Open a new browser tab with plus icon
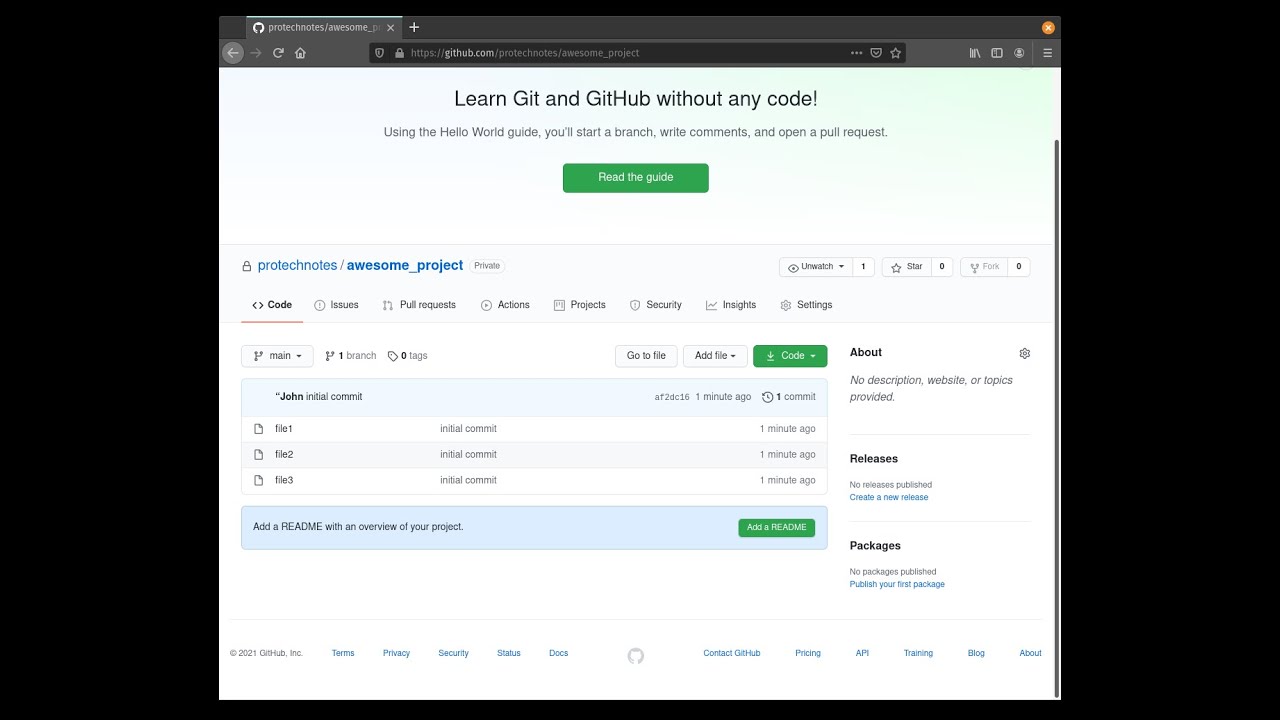 414,27
